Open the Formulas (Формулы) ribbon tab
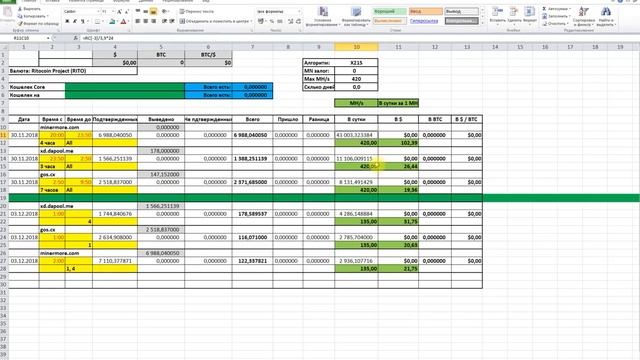Viewport: 640px width, 360px height. [121, 1]
